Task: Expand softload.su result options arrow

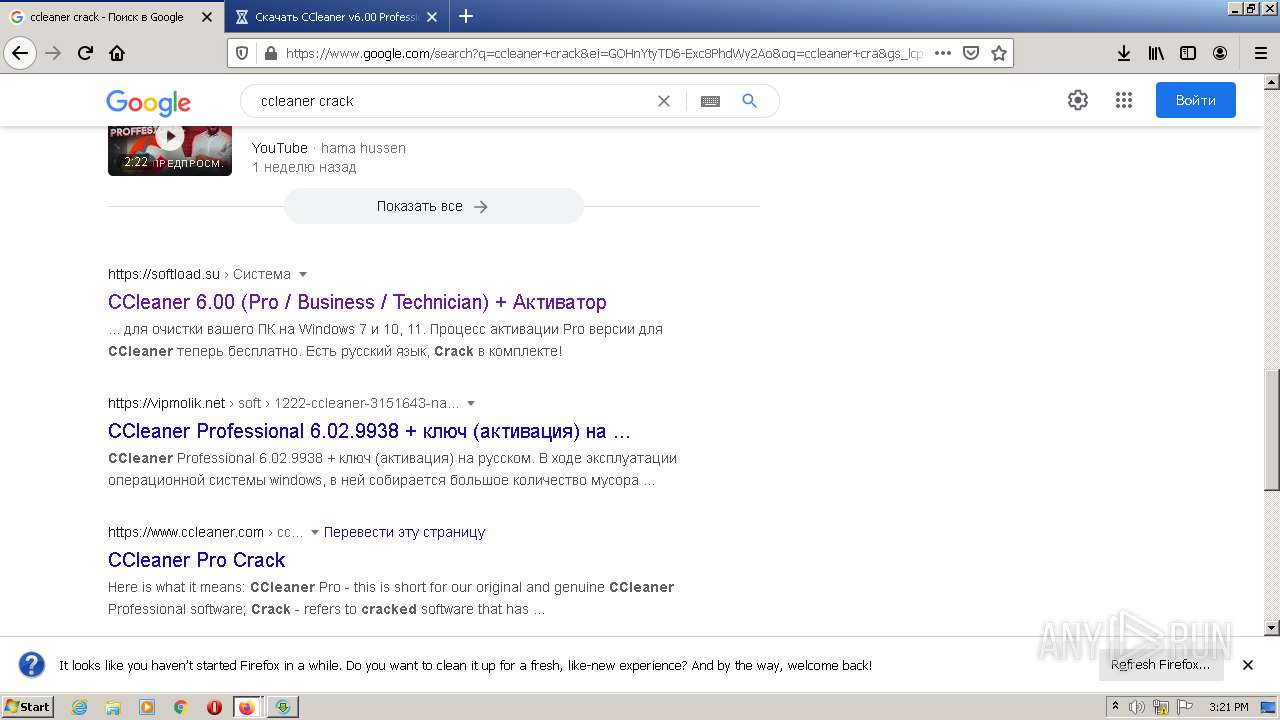Action: (303, 274)
